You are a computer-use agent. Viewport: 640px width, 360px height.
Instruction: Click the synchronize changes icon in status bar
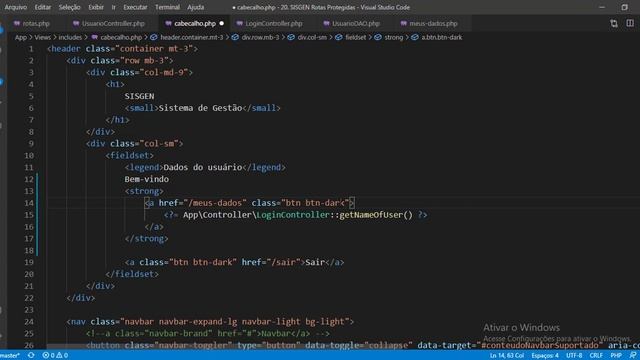(x=31, y=356)
